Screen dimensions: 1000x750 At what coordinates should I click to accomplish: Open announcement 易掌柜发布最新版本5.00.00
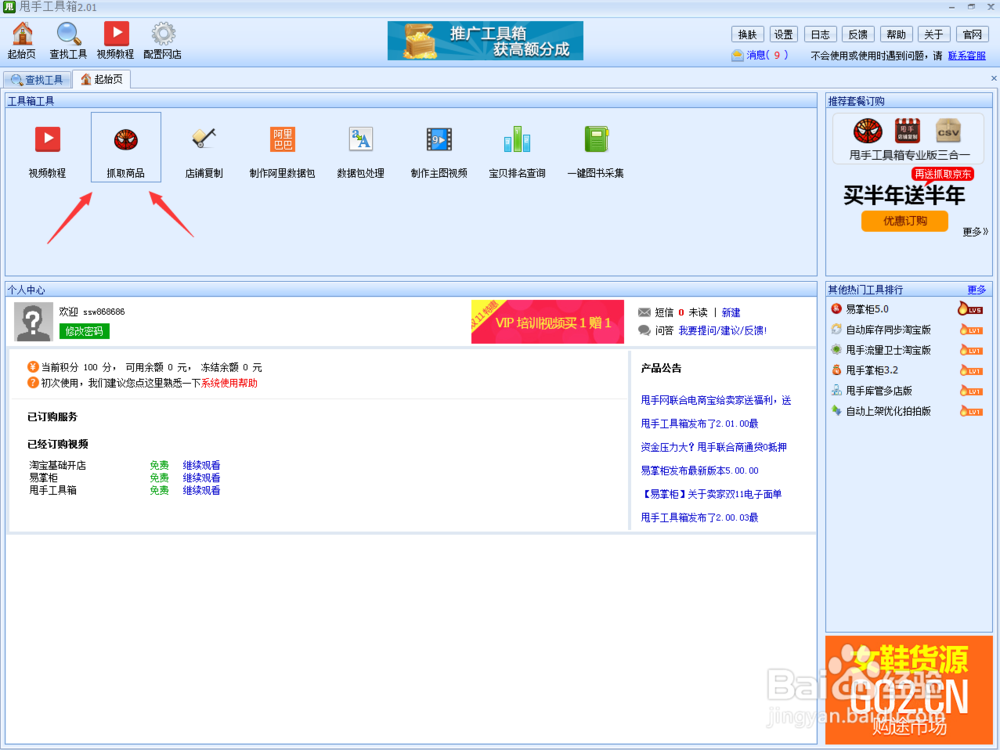(699, 471)
